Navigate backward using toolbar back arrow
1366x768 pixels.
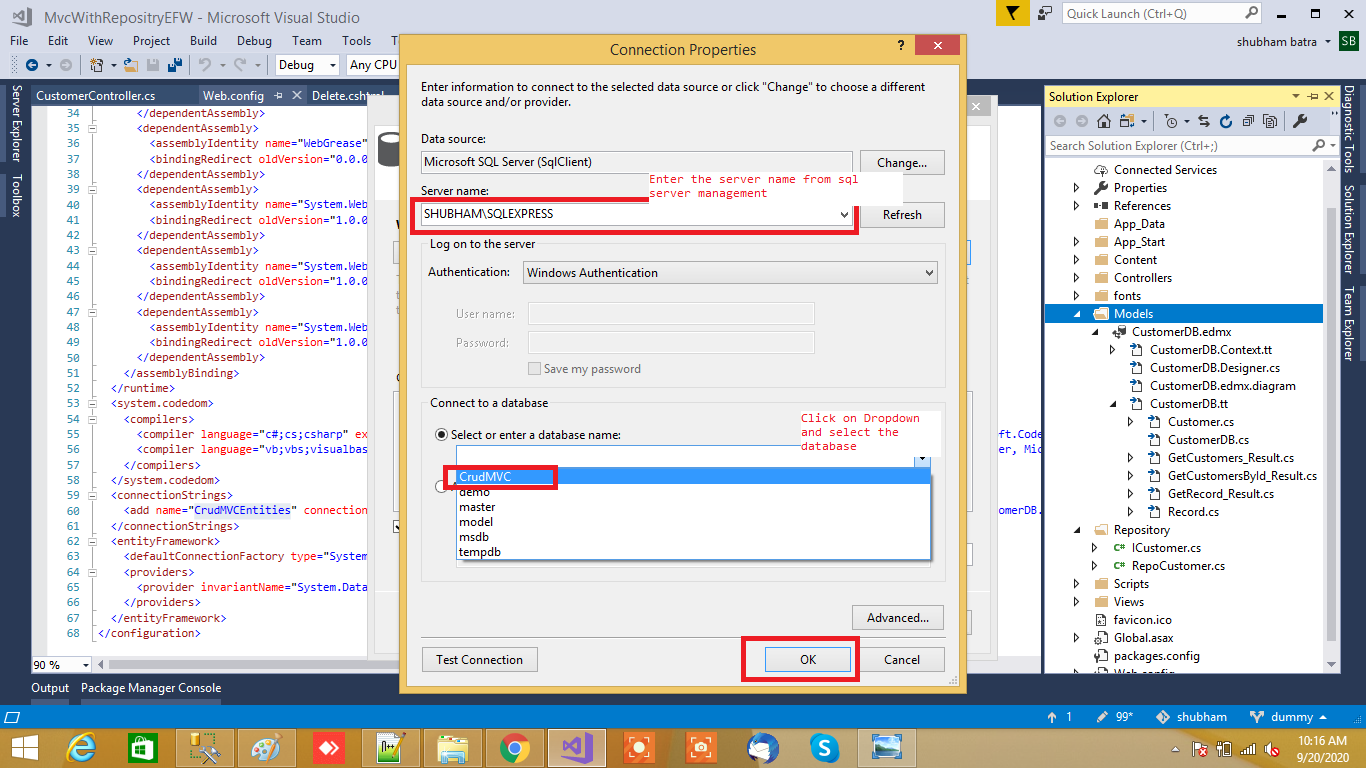(32, 65)
